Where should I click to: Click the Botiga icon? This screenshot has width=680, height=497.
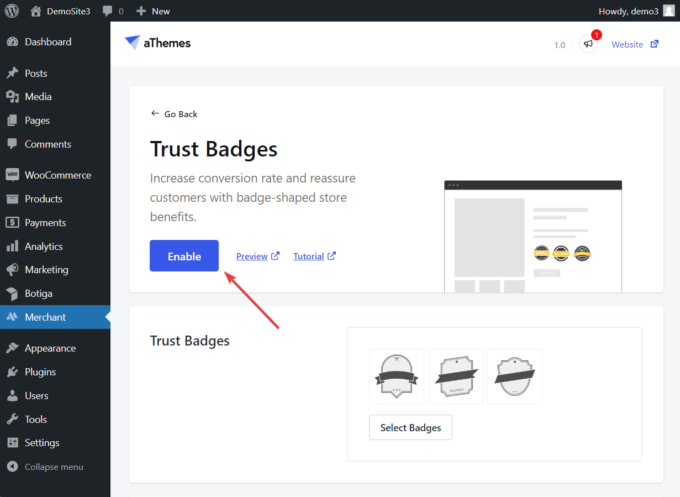click(x=12, y=294)
